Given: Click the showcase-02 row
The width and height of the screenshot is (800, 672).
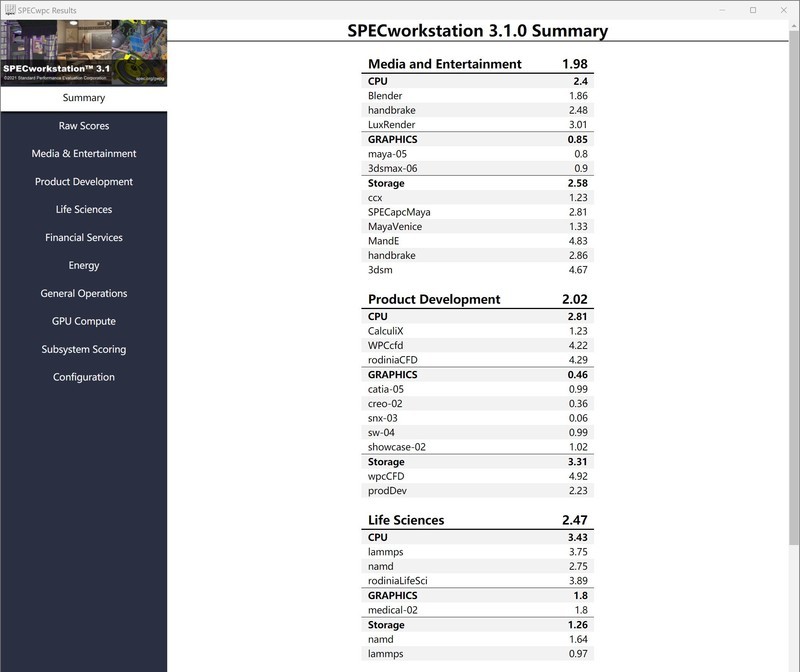Looking at the screenshot, I should click(478, 447).
